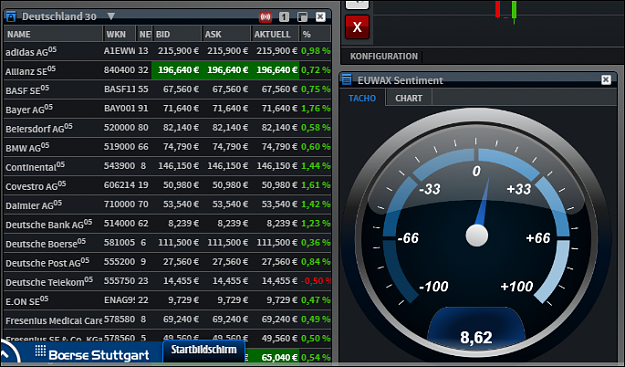Sort by BID column header
The image size is (625, 367).
(x=177, y=34)
